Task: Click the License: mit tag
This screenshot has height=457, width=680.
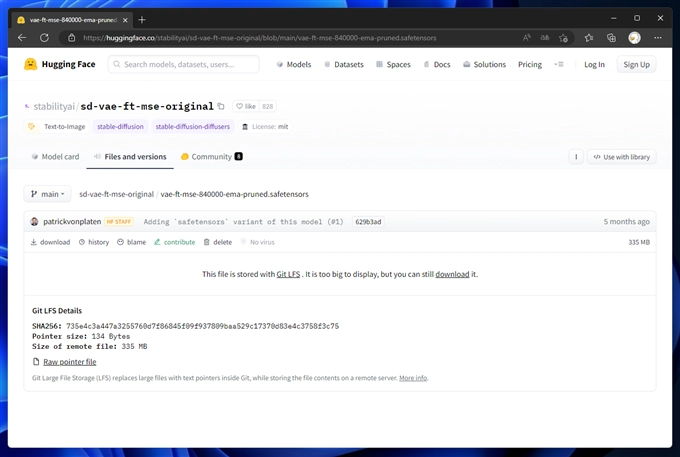Action: click(x=265, y=127)
